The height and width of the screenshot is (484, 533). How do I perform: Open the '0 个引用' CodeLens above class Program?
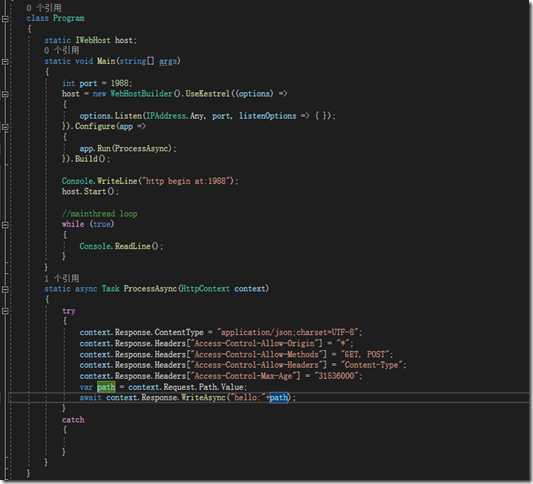click(x=44, y=8)
